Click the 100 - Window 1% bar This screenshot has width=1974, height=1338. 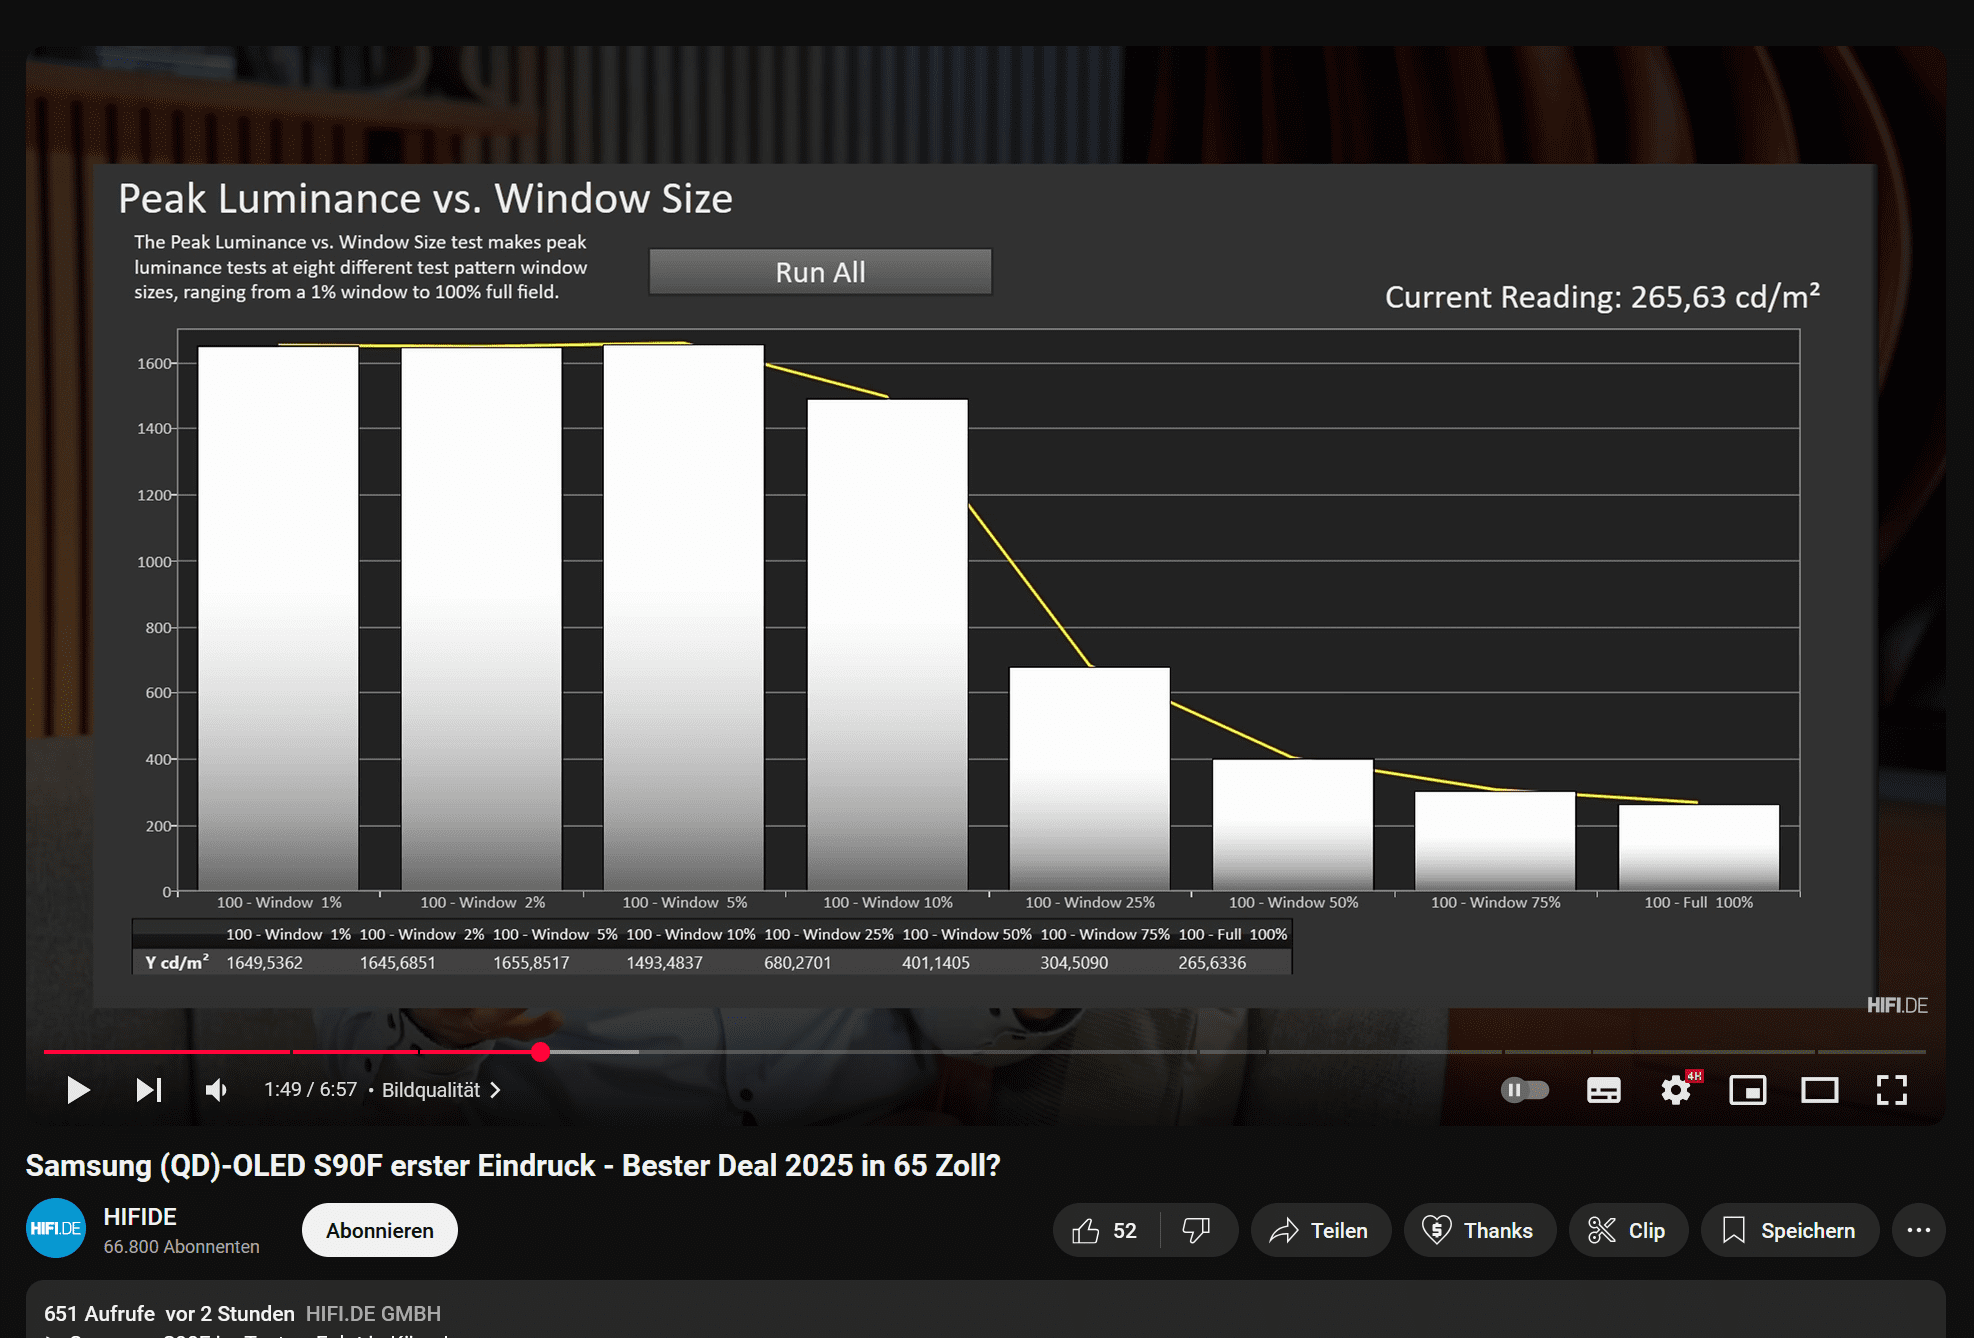pyautogui.click(x=278, y=618)
